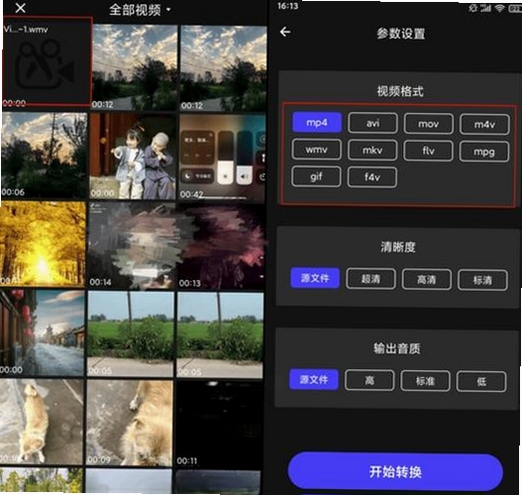Choose wmv video format
This screenshot has width=522, height=495.
[x=316, y=150]
